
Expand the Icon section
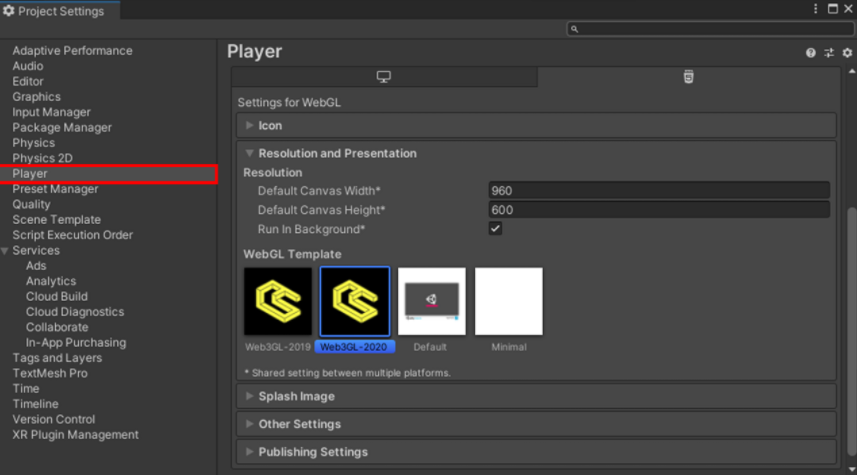coord(536,126)
